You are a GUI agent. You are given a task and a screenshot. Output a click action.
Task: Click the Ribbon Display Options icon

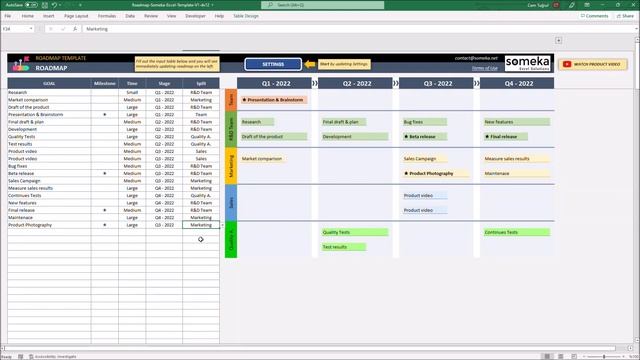pos(587,5)
